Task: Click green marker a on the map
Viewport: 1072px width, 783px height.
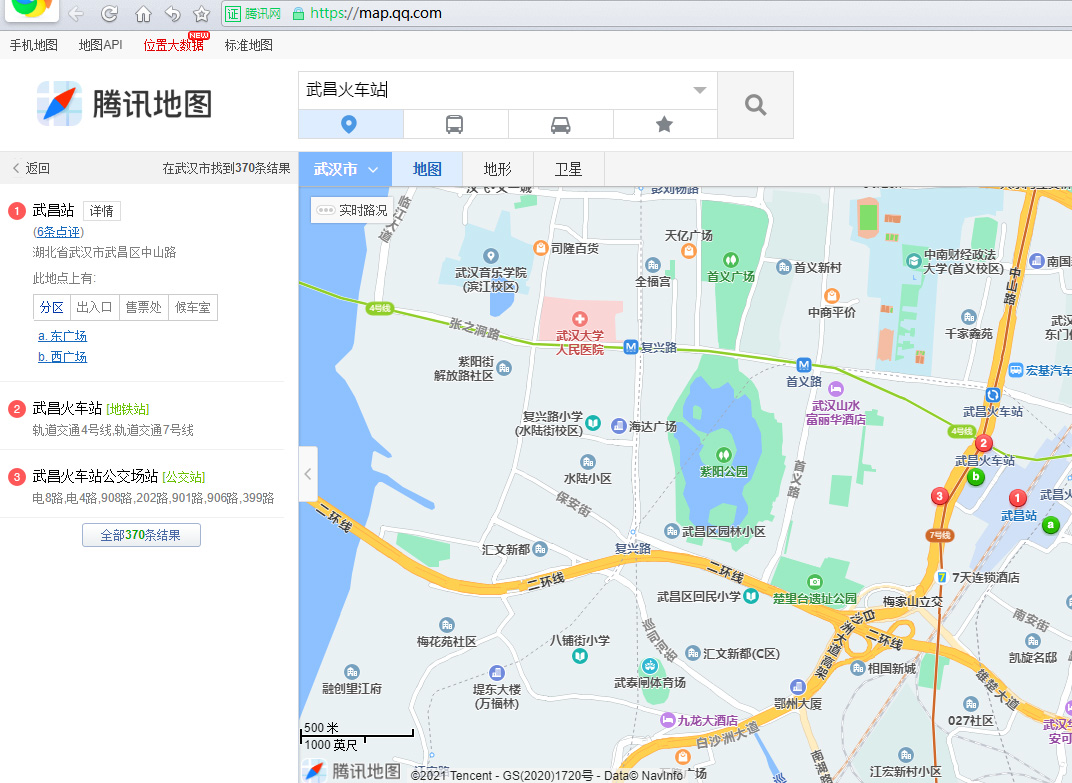Action: pyautogui.click(x=1050, y=525)
